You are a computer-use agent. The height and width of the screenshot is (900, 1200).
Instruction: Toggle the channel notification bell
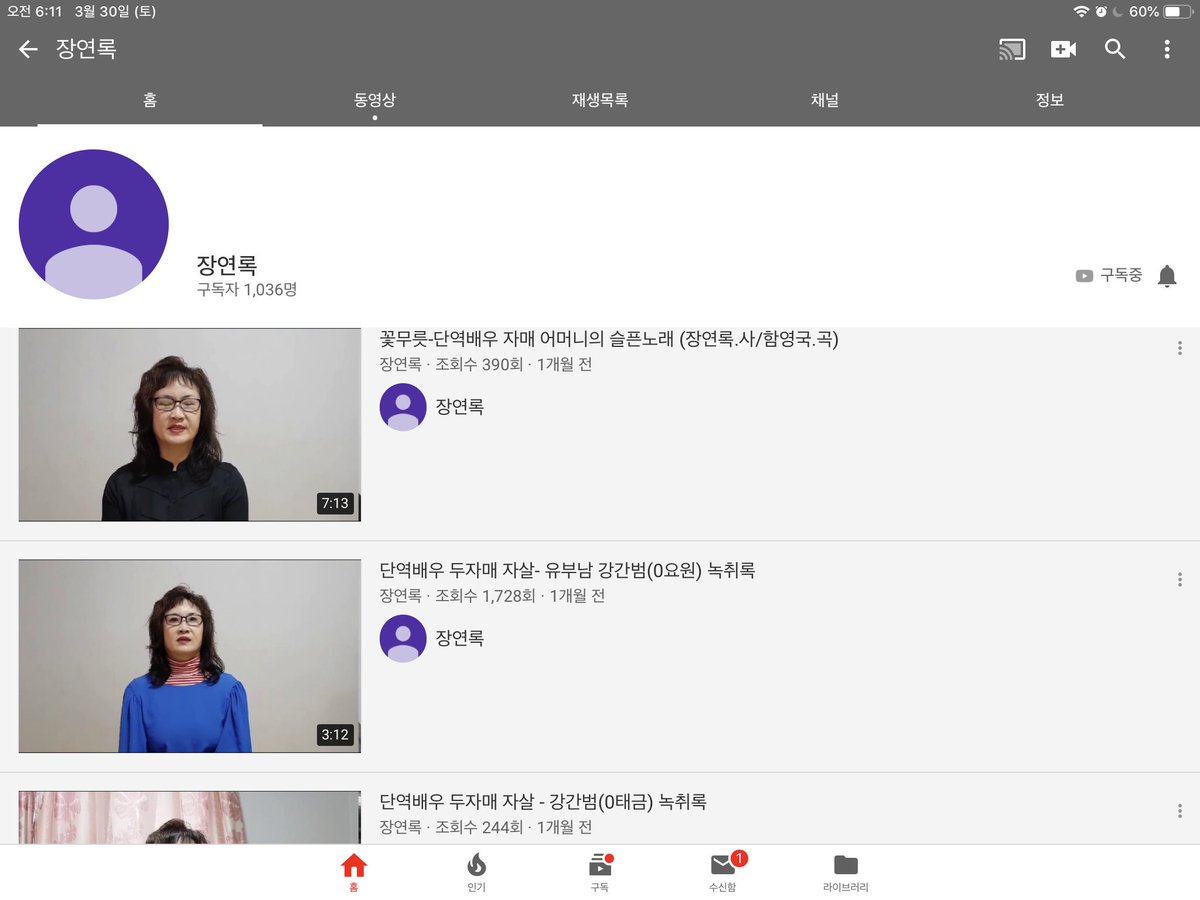(x=1167, y=276)
